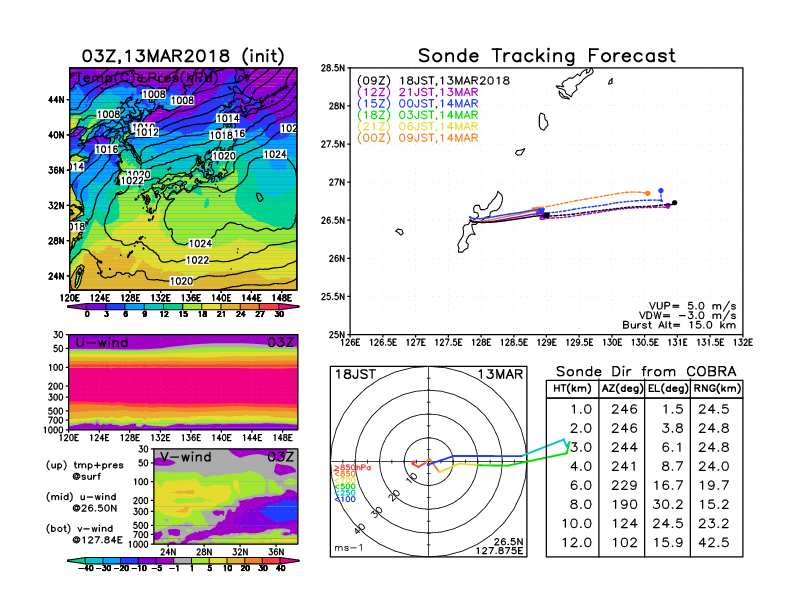Click the "VDW= -3.0 m/s" parameter text
Image resolution: width=792 pixels, height=612 pixels.
pyautogui.click(x=687, y=316)
